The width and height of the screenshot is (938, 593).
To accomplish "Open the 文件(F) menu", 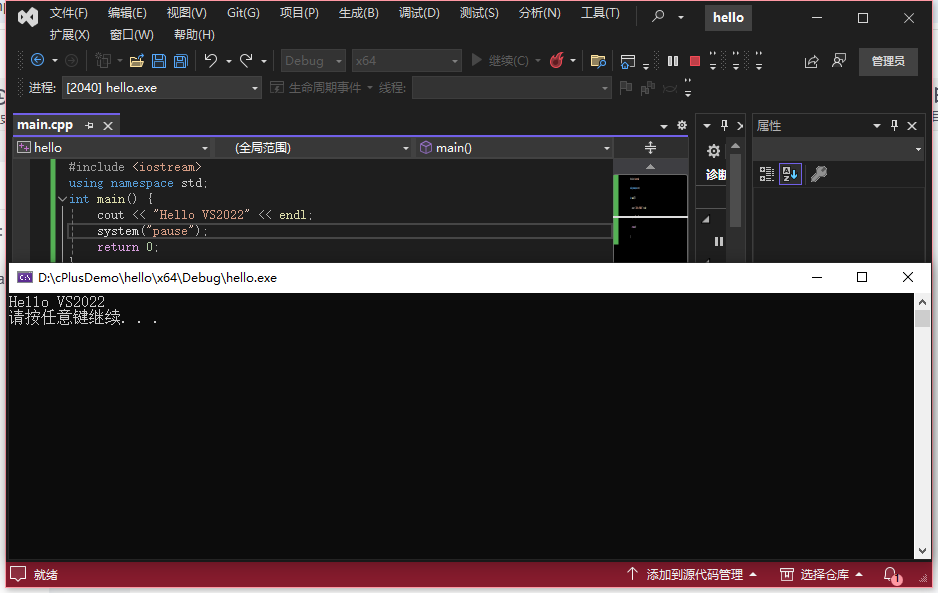I will (68, 13).
